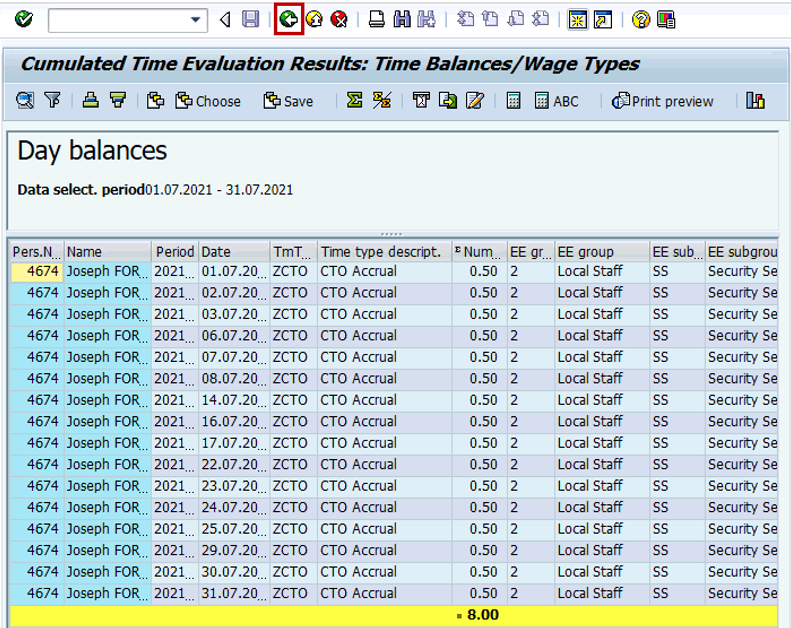This screenshot has height=628, width=791.
Task: Click the Sort Ascending icon
Action: [x=91, y=100]
